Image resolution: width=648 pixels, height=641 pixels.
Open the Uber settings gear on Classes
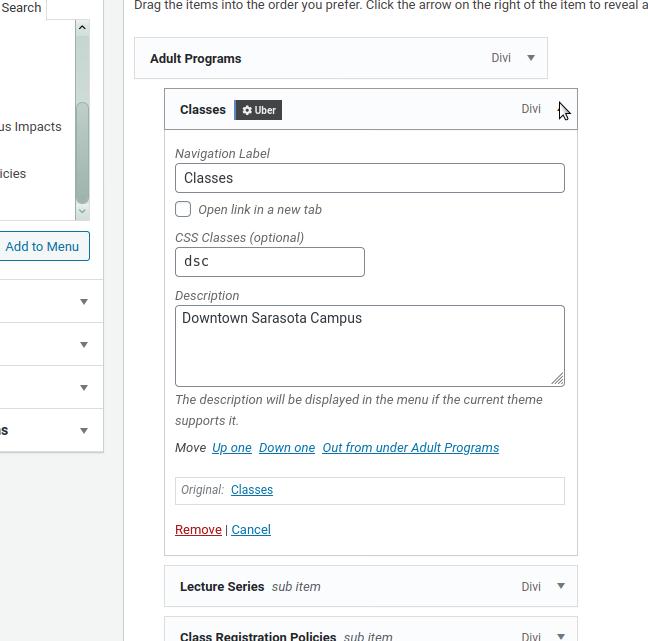click(258, 110)
